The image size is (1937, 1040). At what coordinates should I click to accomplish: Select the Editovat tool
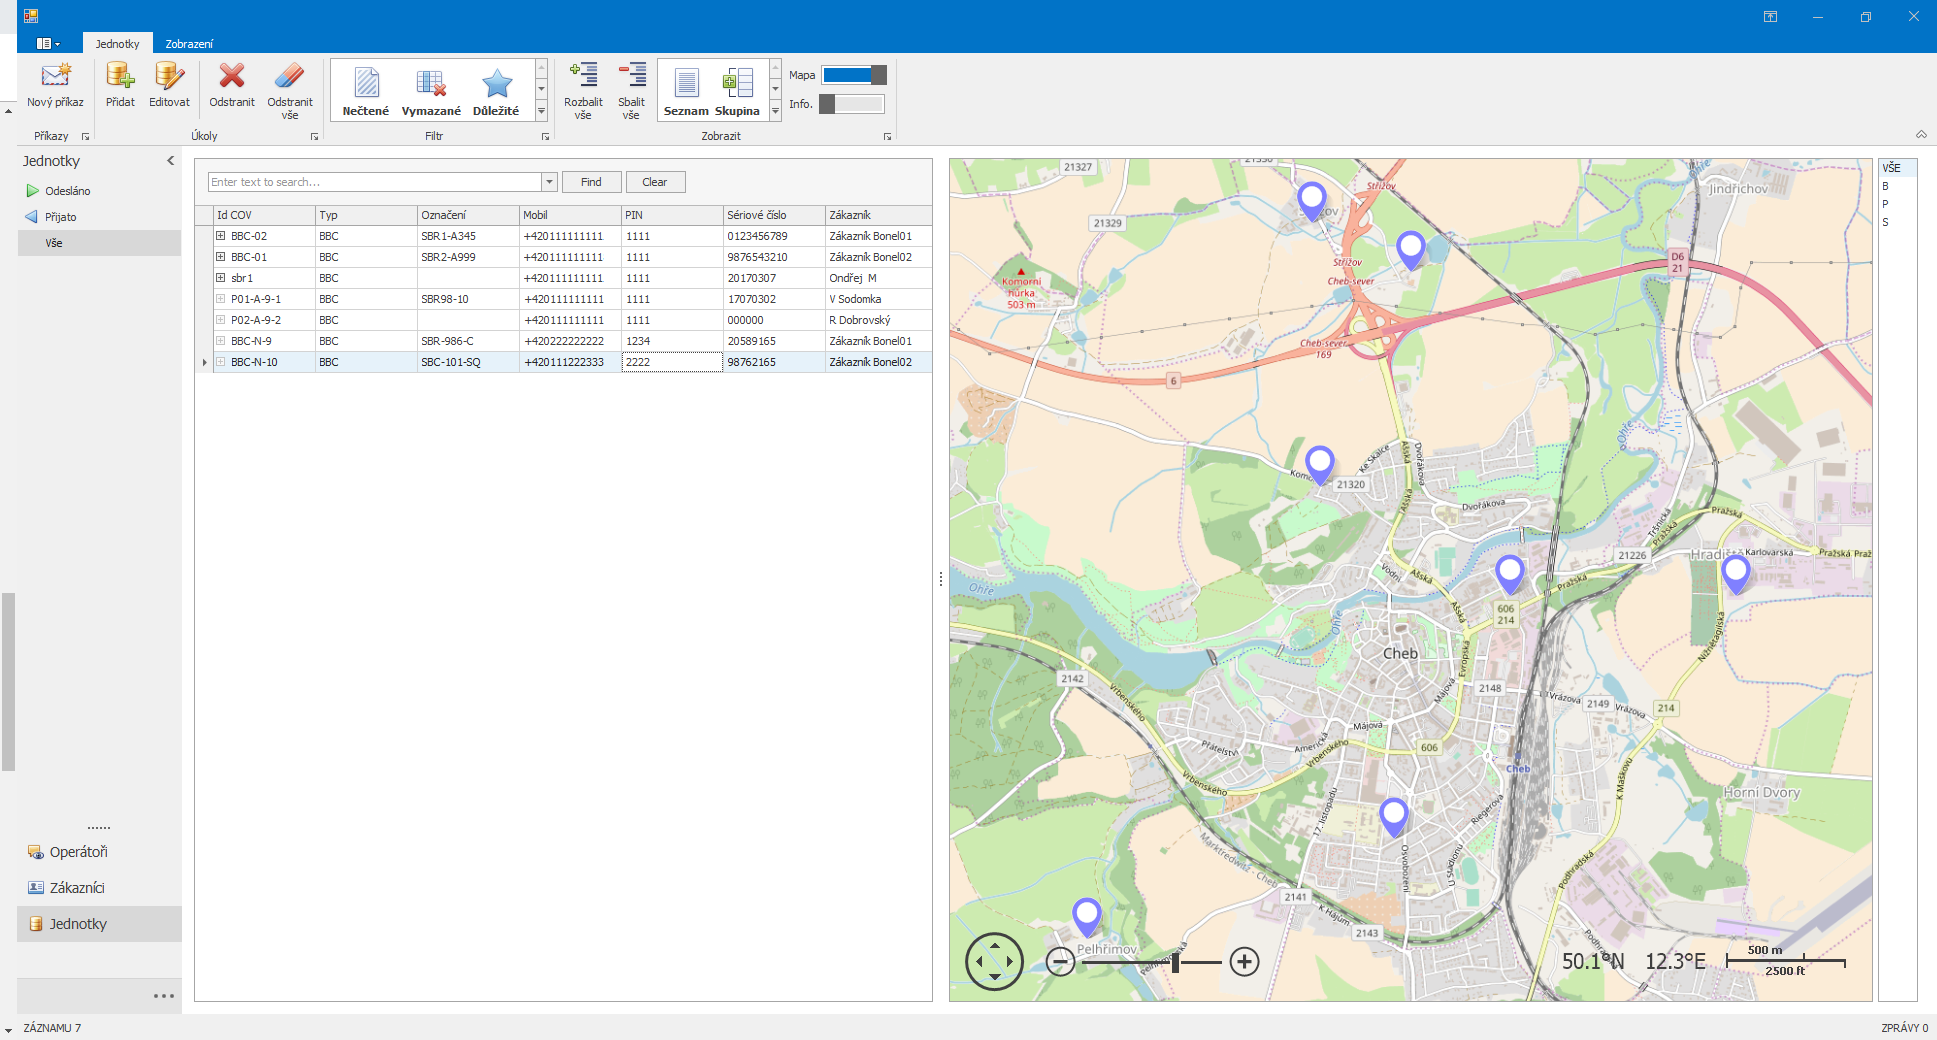pos(168,90)
